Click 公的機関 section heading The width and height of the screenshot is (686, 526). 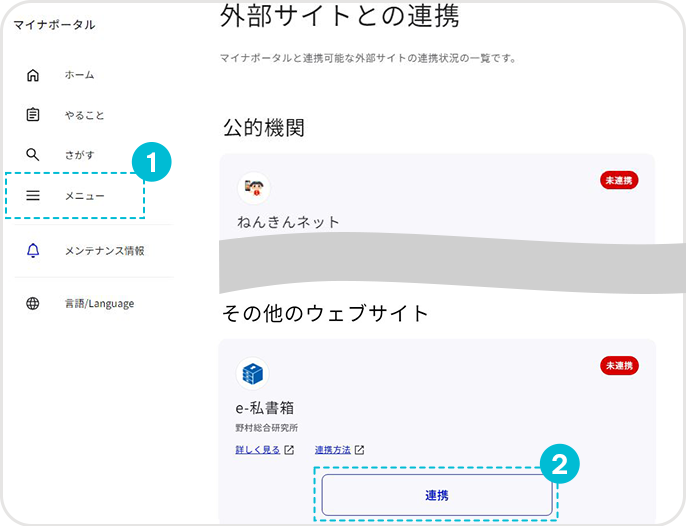pos(264,128)
